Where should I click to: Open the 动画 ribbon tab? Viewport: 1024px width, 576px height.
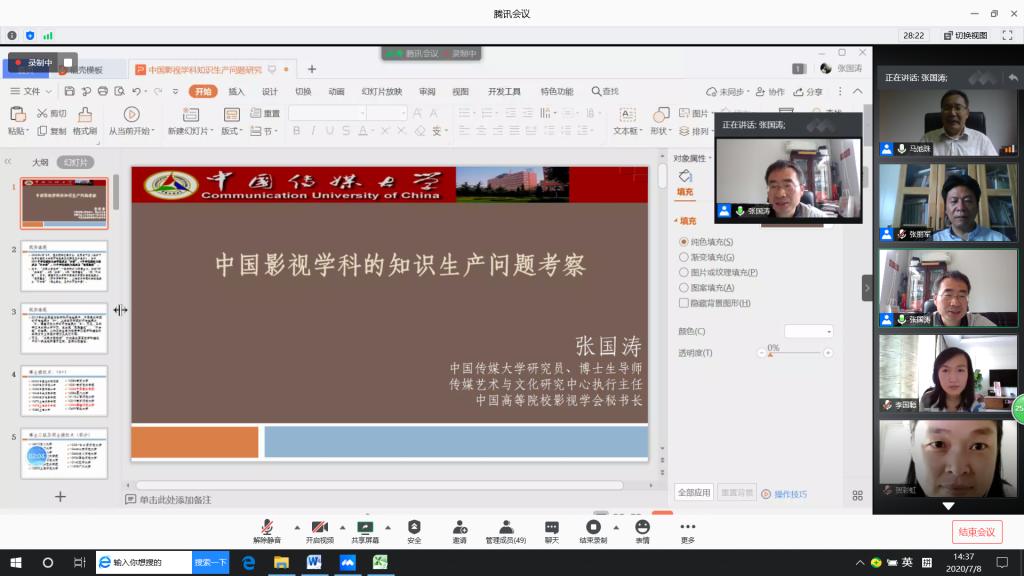coord(336,91)
